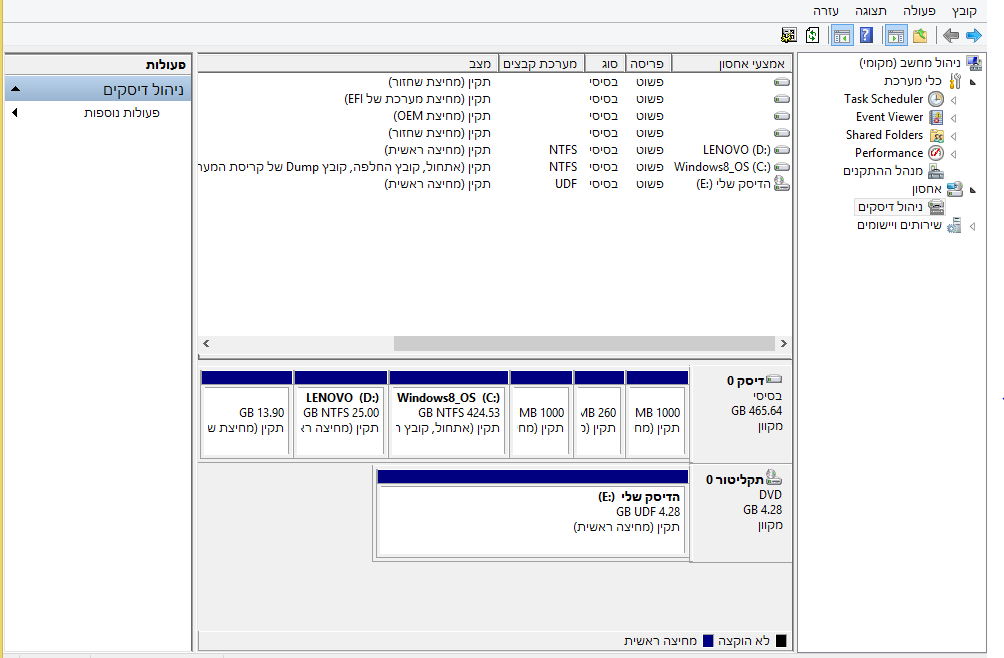
Task: Select the 13.90 GB recovery partition block
Action: tap(247, 413)
